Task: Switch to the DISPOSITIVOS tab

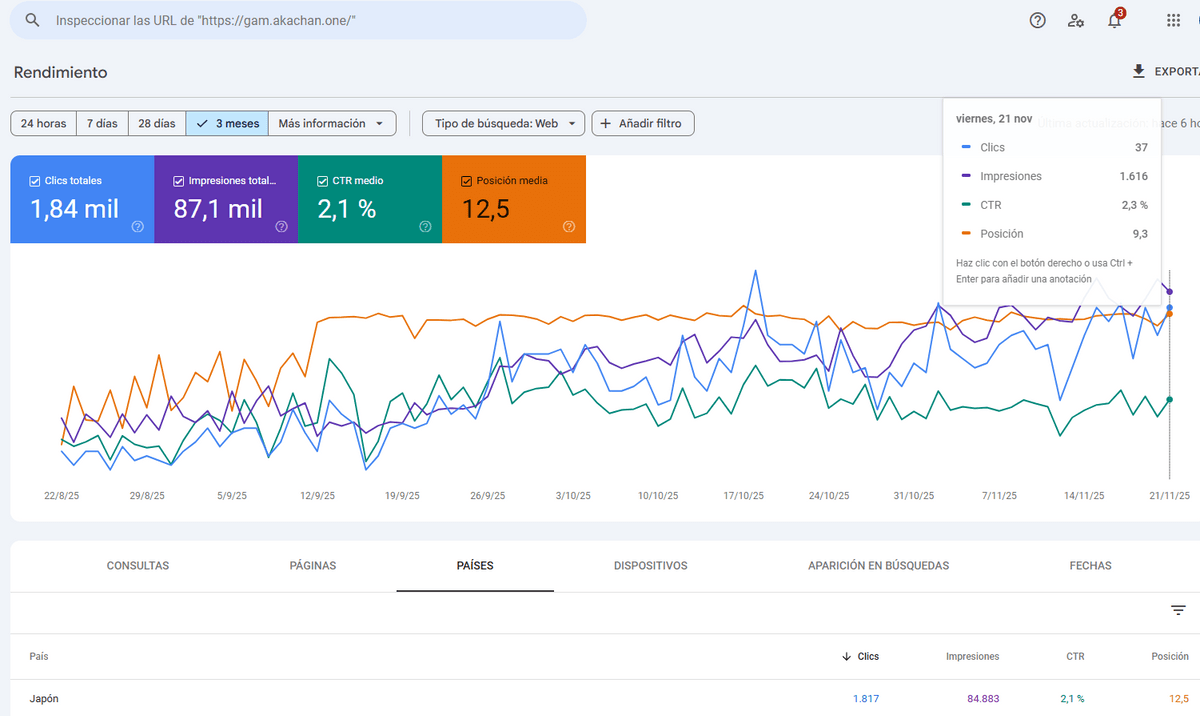Action: [650, 566]
